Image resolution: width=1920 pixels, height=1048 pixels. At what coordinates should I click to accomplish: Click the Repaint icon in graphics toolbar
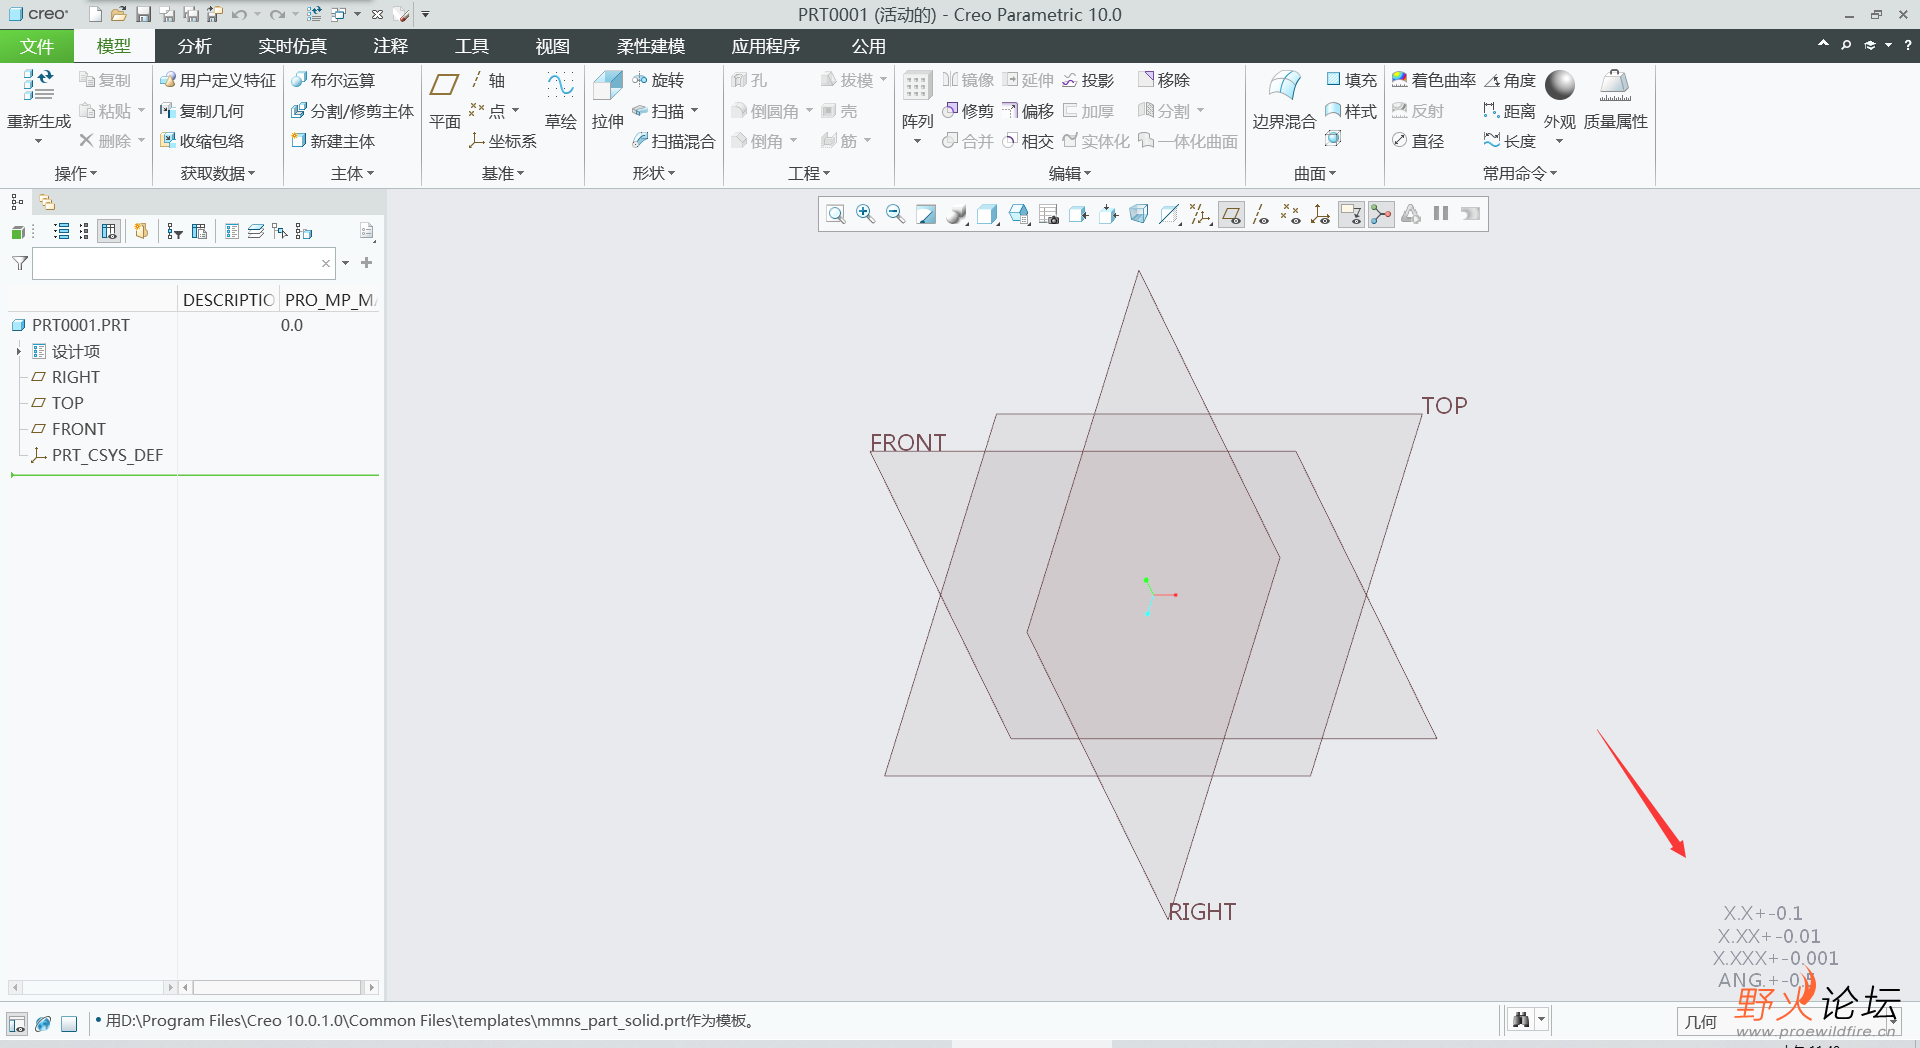pos(926,214)
